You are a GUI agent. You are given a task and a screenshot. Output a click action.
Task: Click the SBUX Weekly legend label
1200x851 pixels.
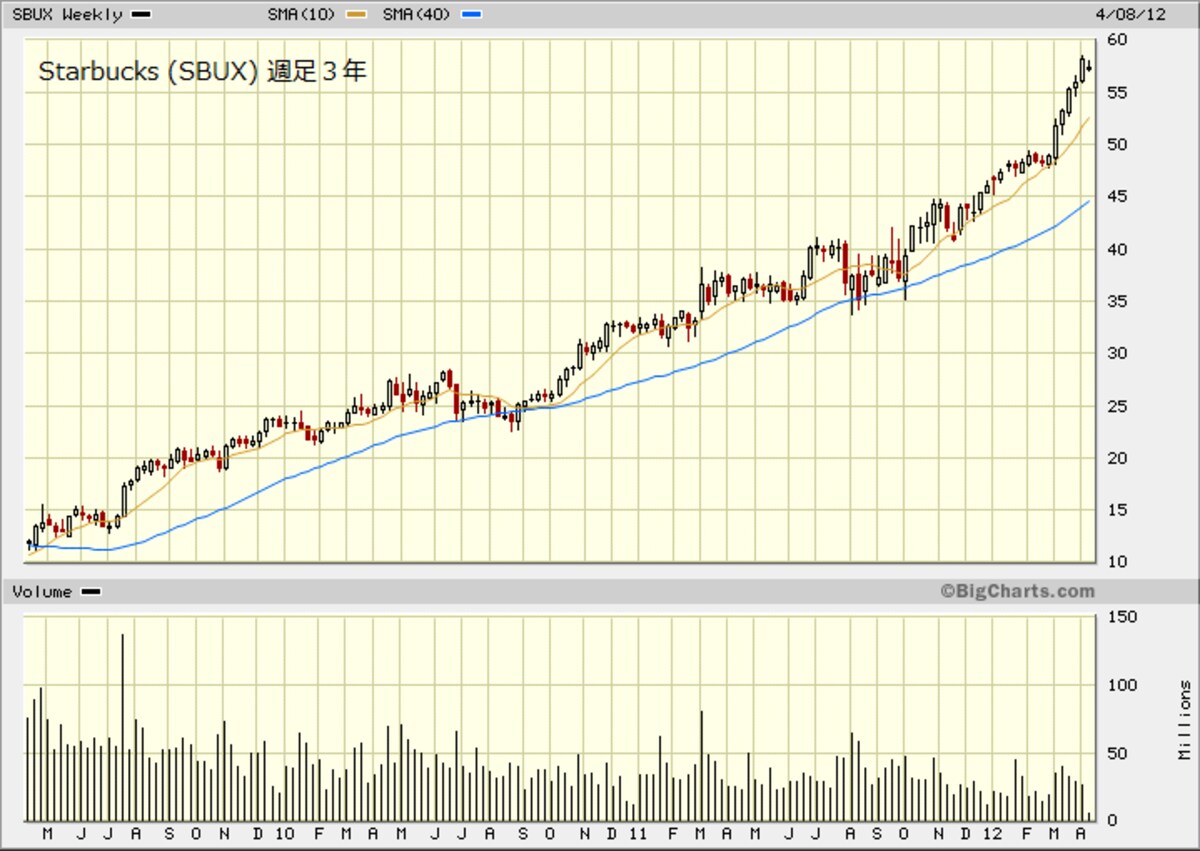pyautogui.click(x=67, y=15)
